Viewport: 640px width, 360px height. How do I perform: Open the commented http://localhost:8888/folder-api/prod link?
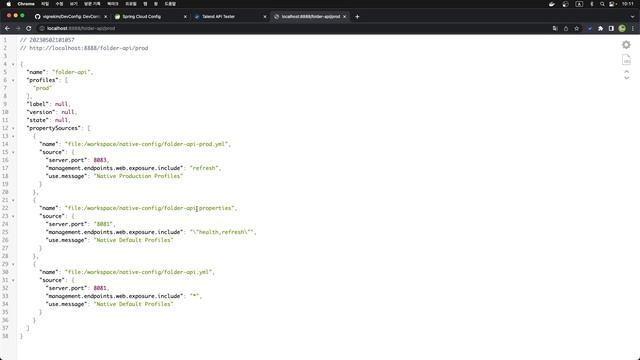click(x=89, y=48)
